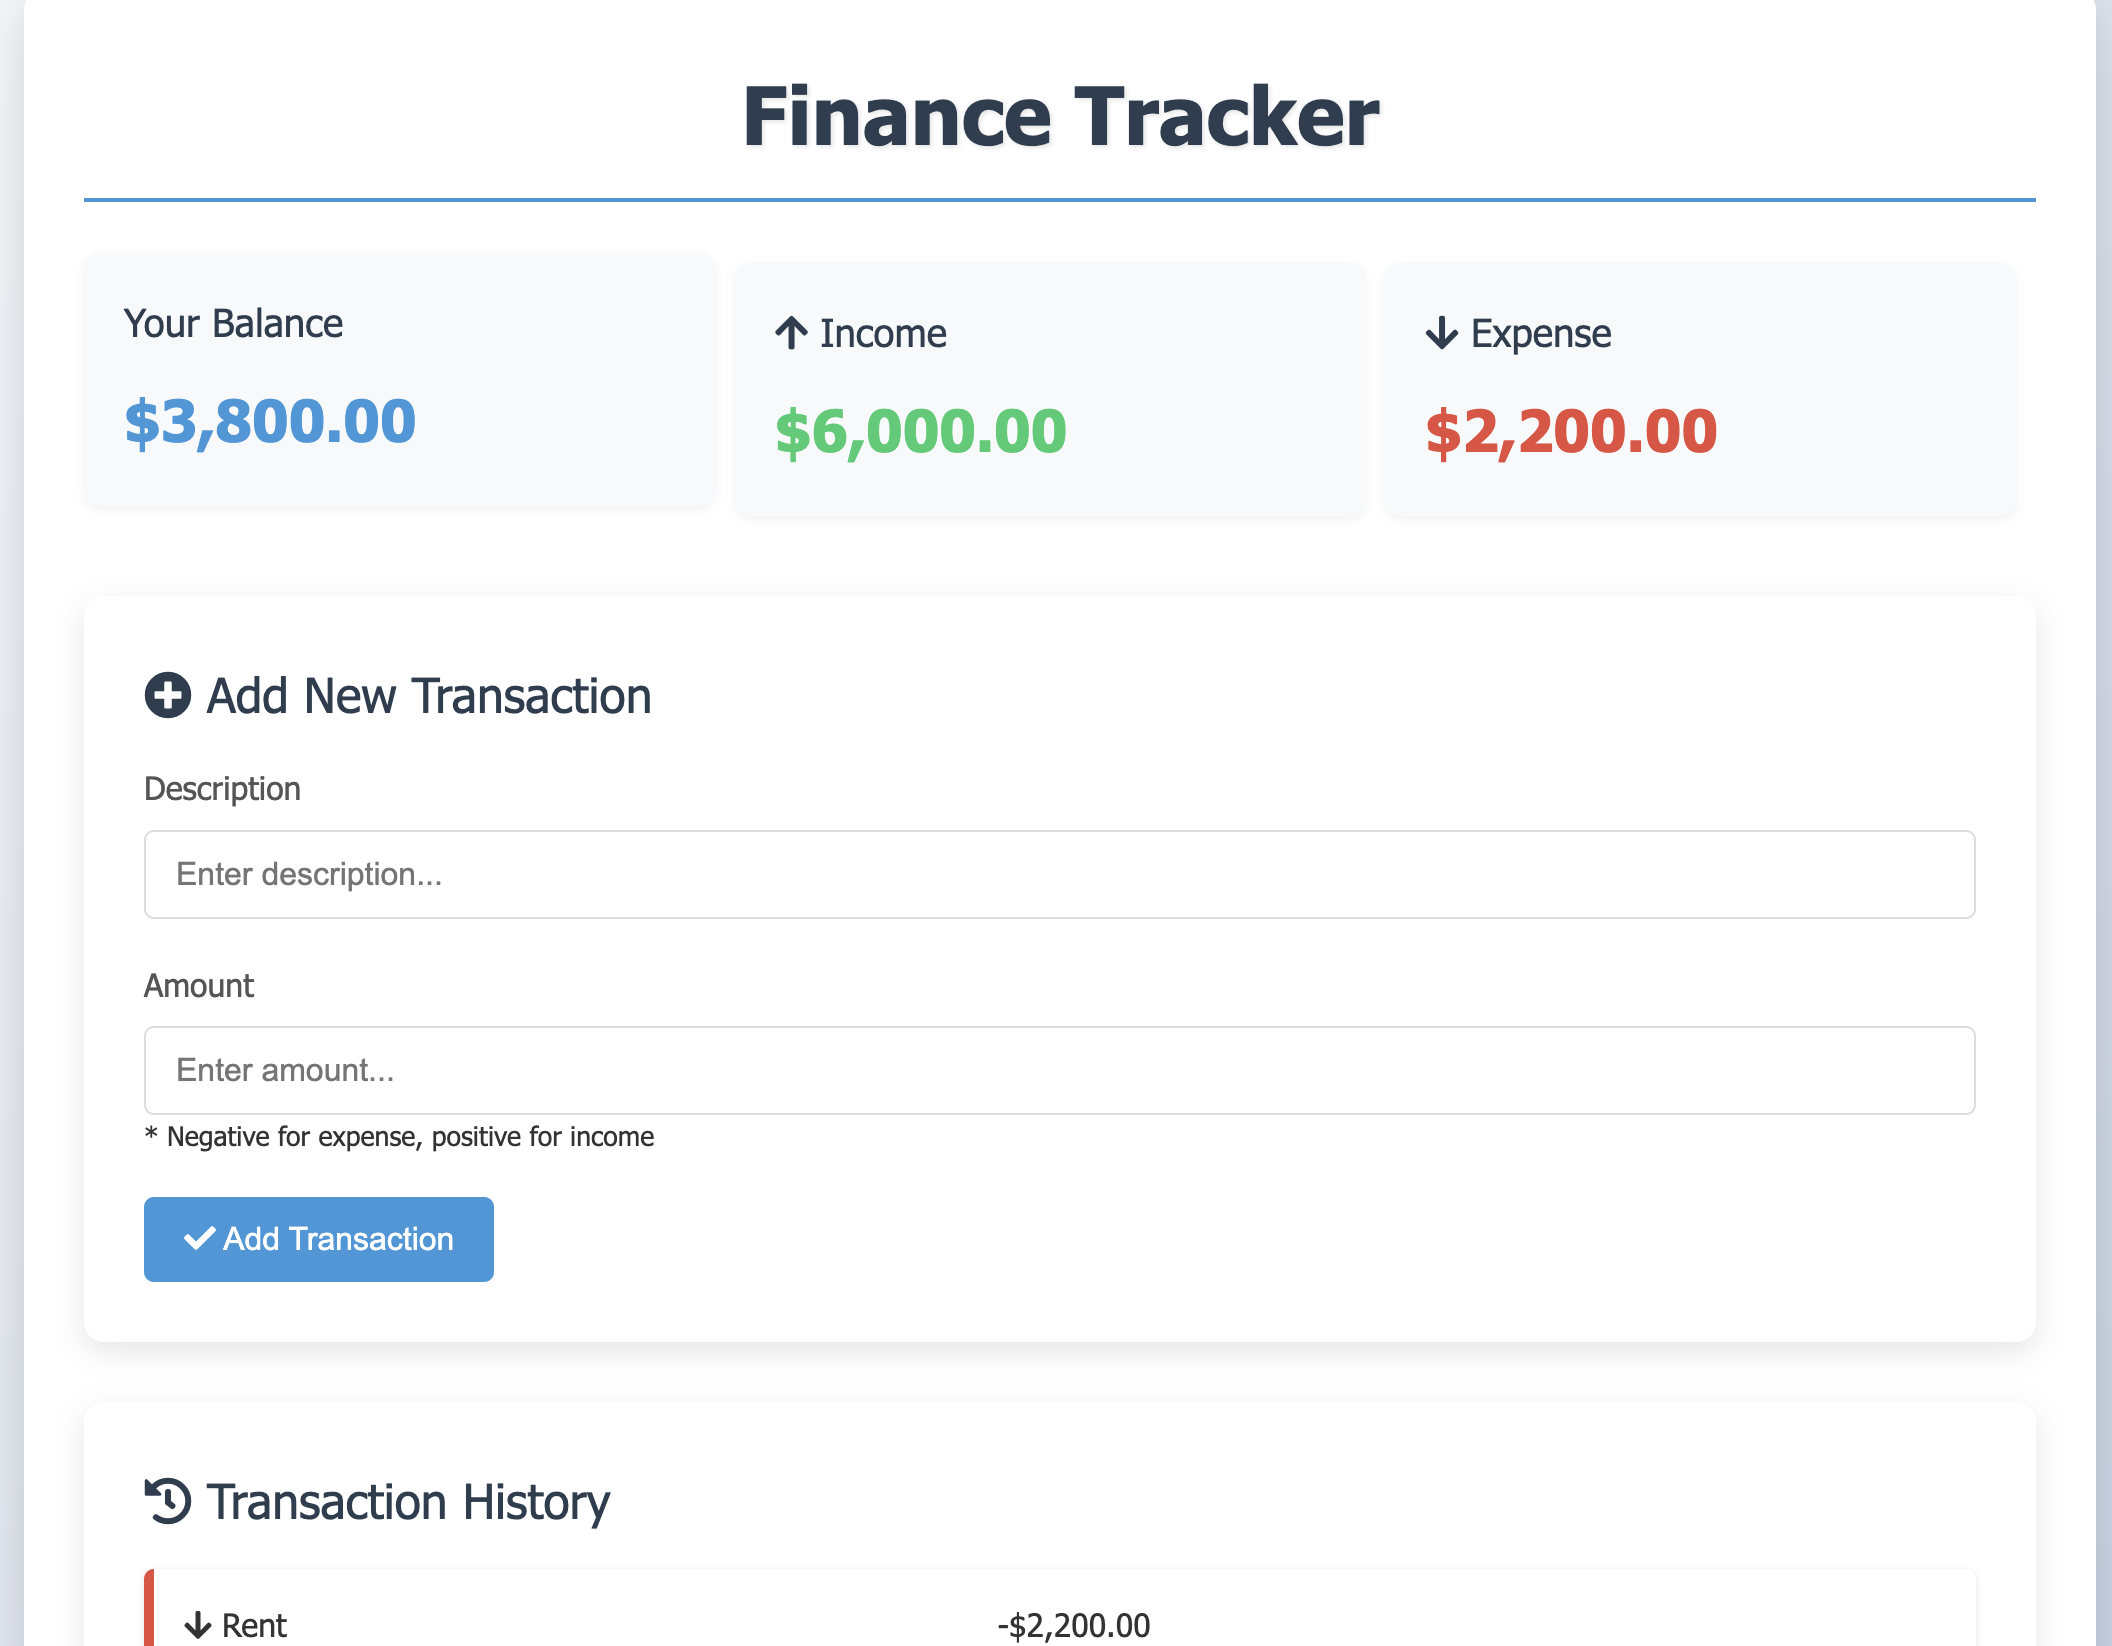This screenshot has width=2112, height=1646.
Task: Focus the Enter description input field
Action: (x=1059, y=874)
